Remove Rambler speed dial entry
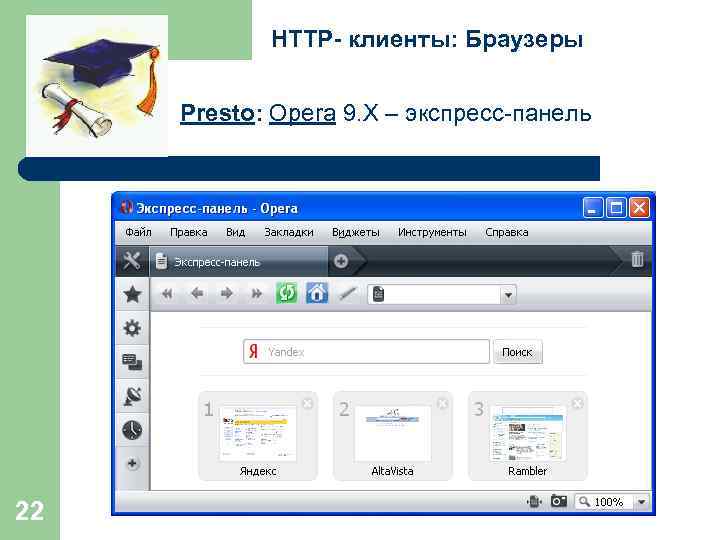The width and height of the screenshot is (720, 540). pos(578,404)
